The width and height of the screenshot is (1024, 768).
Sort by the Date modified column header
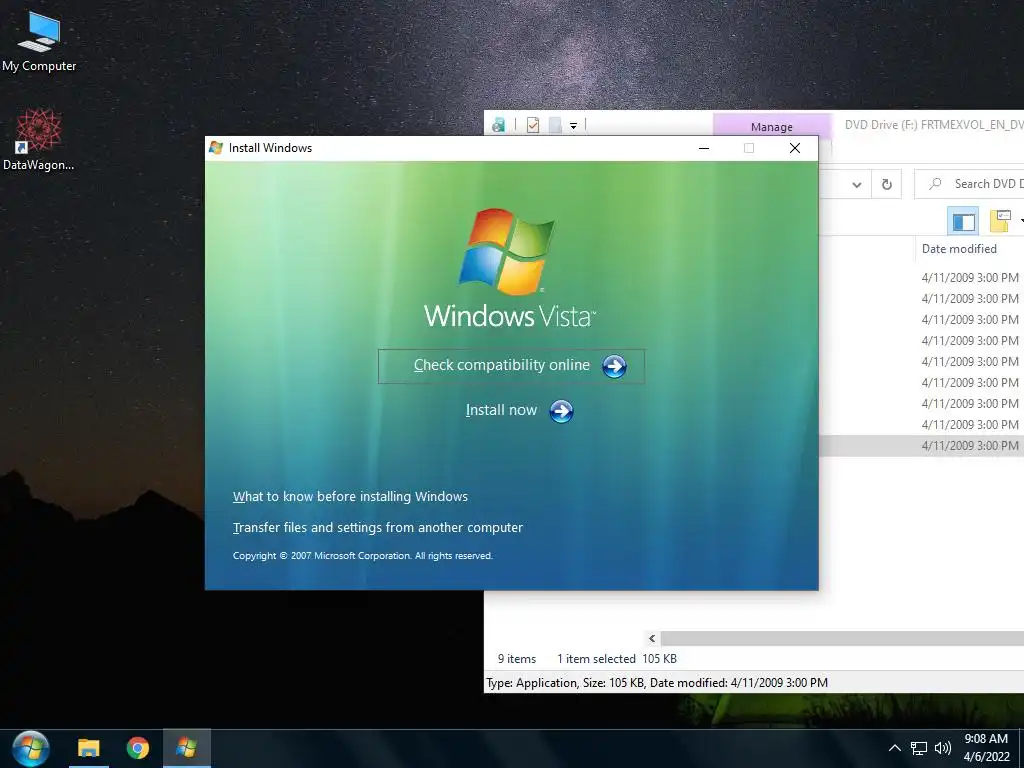click(959, 249)
